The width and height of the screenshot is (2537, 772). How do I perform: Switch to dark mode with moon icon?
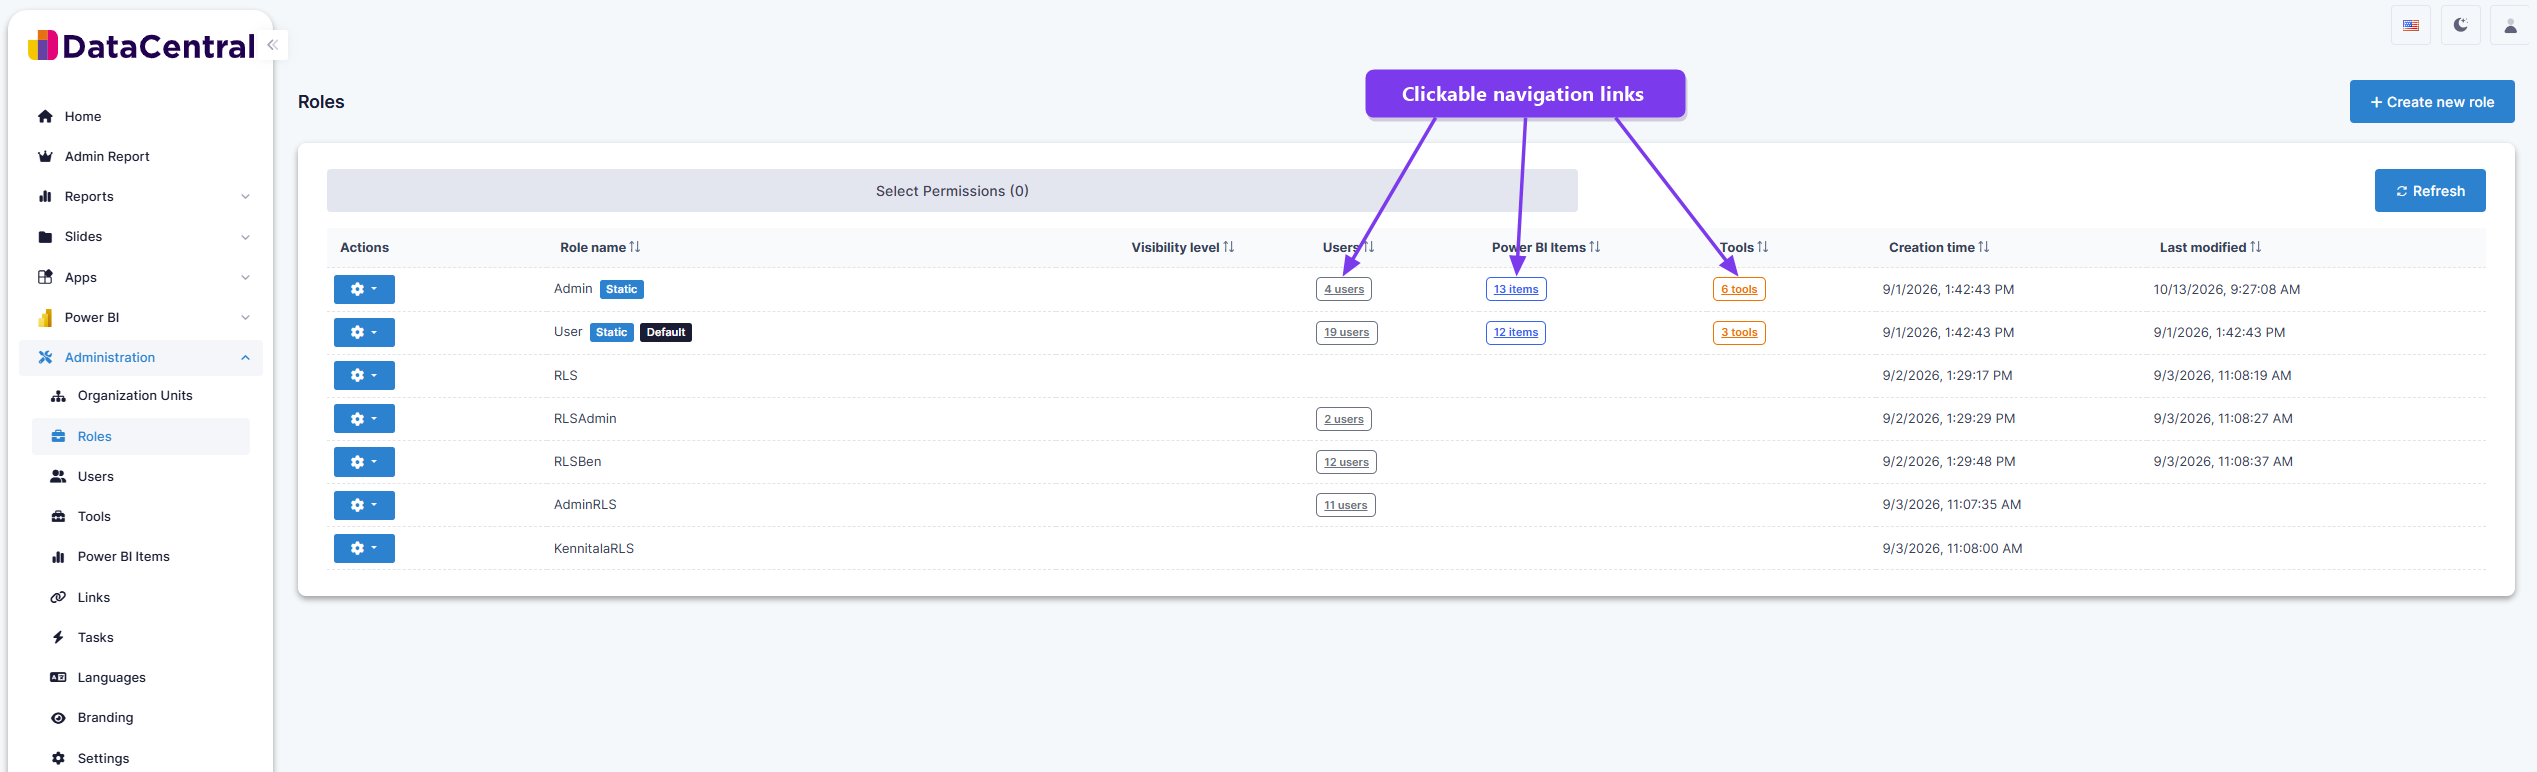pos(2461,26)
